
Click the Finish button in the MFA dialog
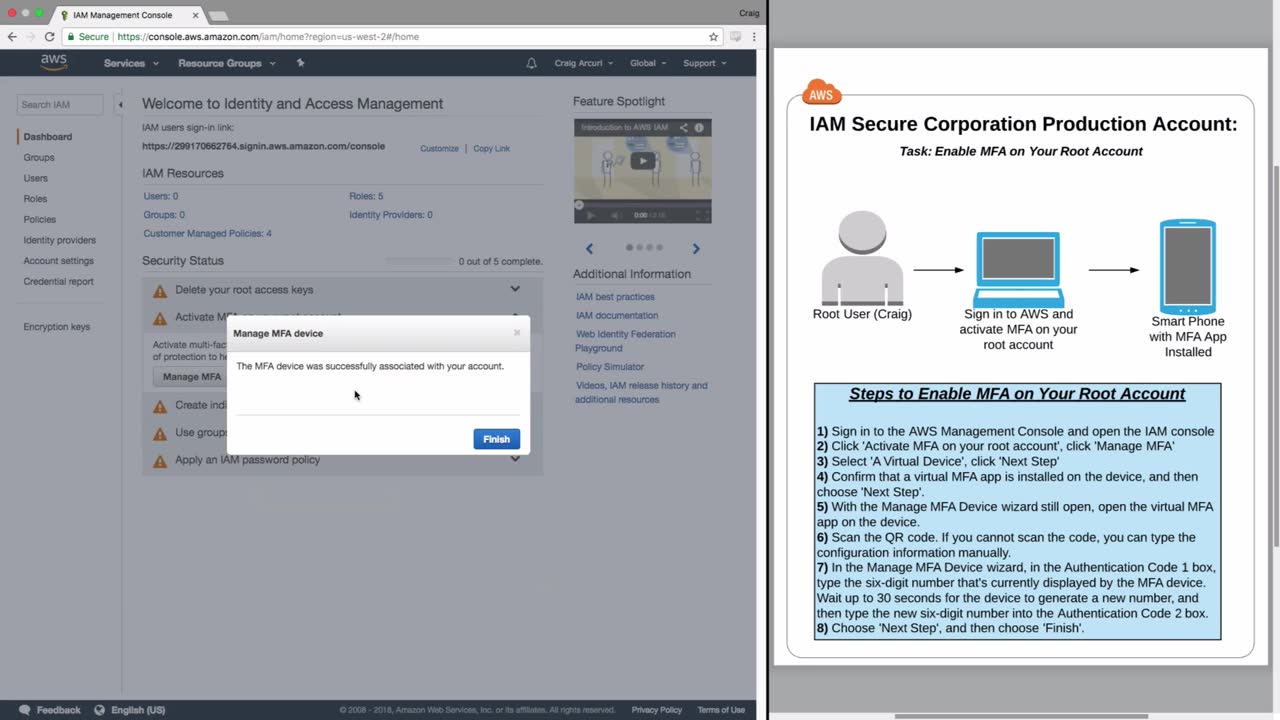click(x=496, y=439)
